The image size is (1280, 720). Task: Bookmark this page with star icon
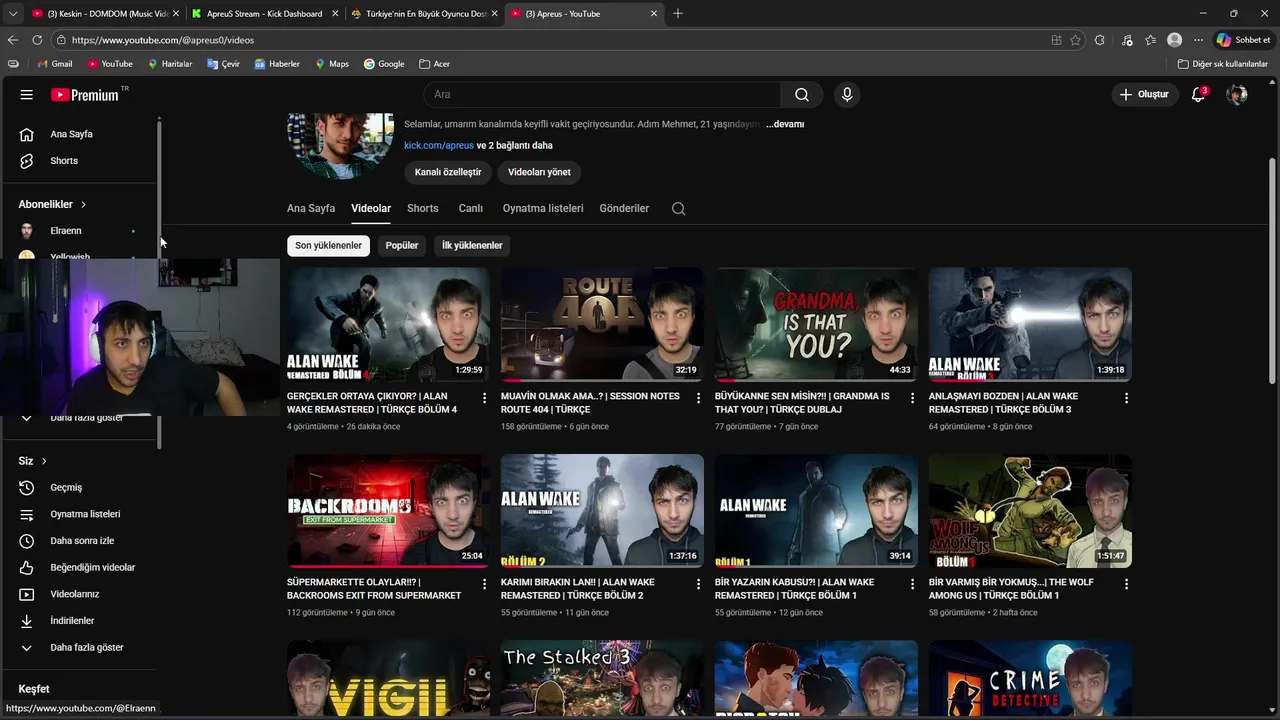(x=1076, y=40)
